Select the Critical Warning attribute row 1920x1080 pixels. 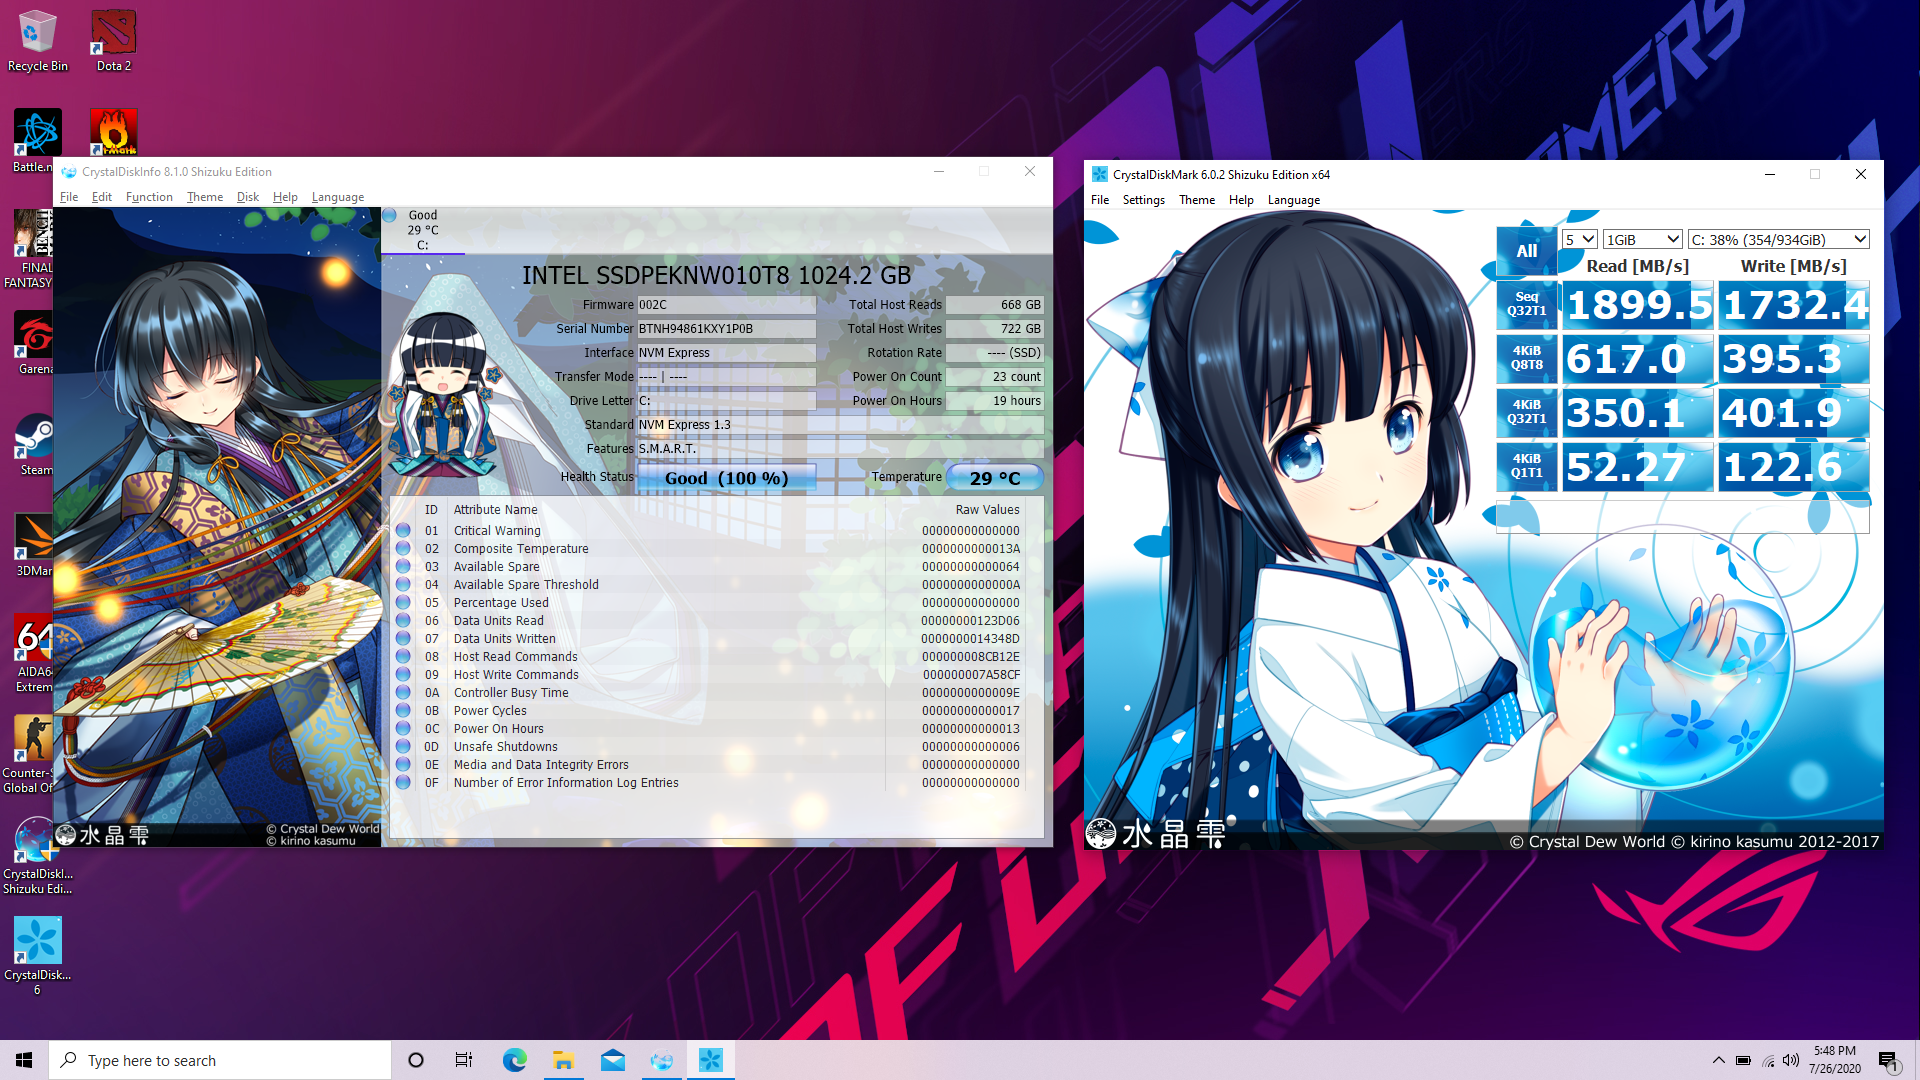coord(709,531)
